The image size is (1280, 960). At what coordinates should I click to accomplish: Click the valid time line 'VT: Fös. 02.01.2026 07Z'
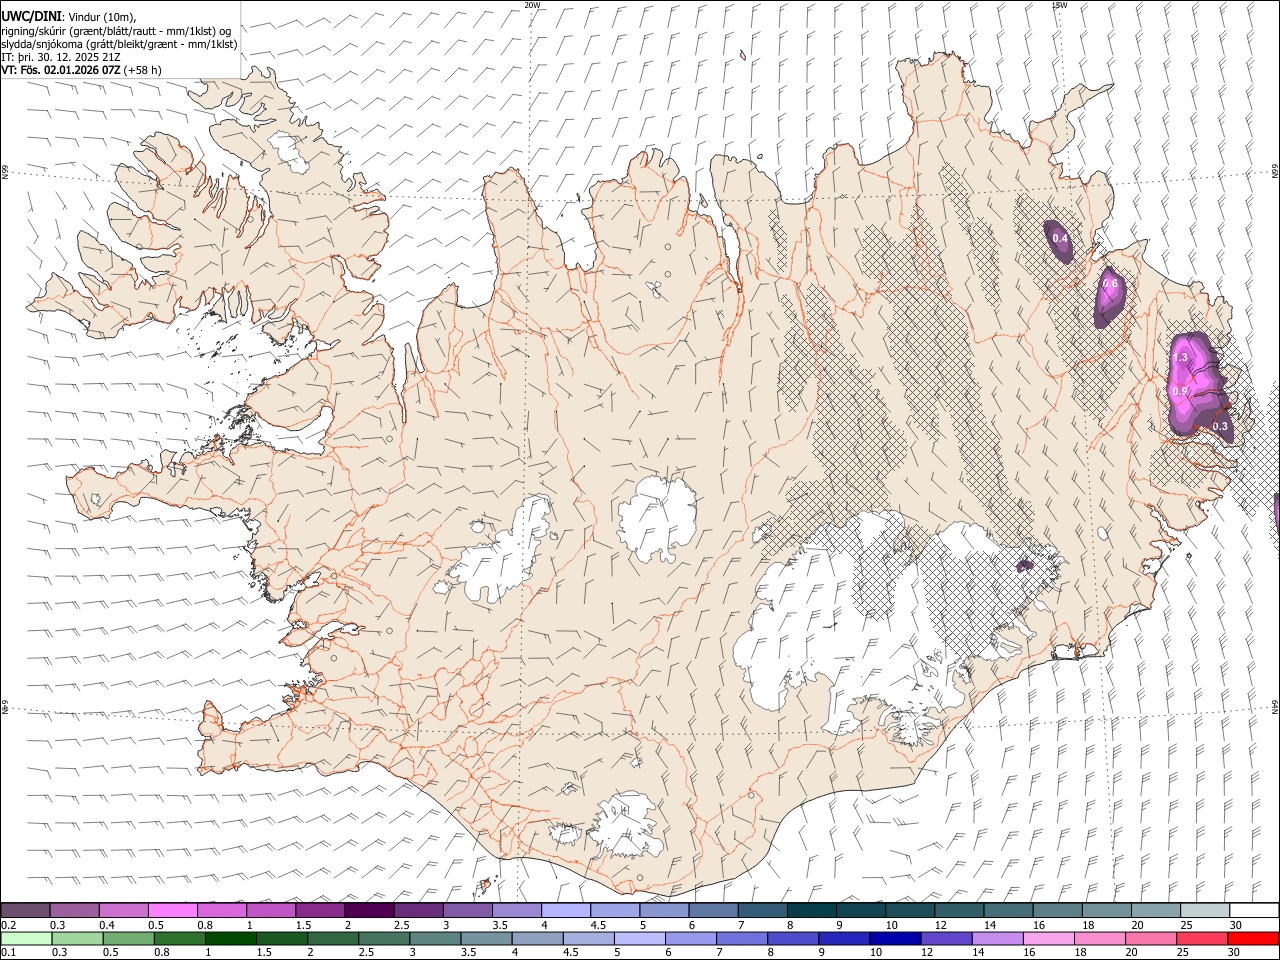[61, 71]
